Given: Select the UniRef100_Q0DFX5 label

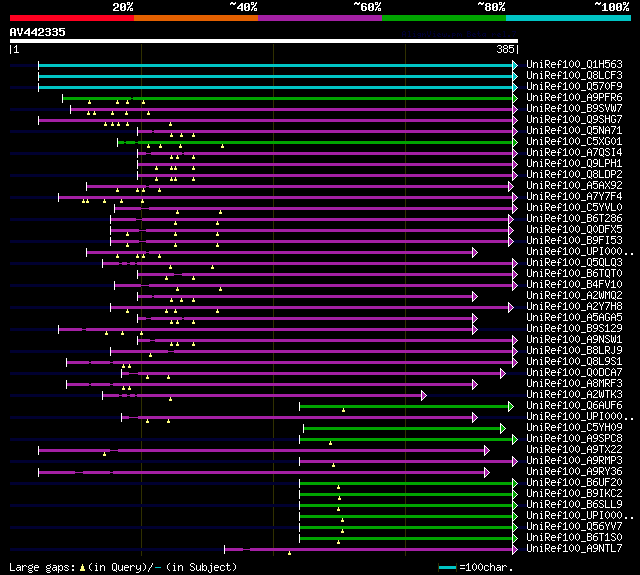Looking at the screenshot, I should [x=574, y=230].
